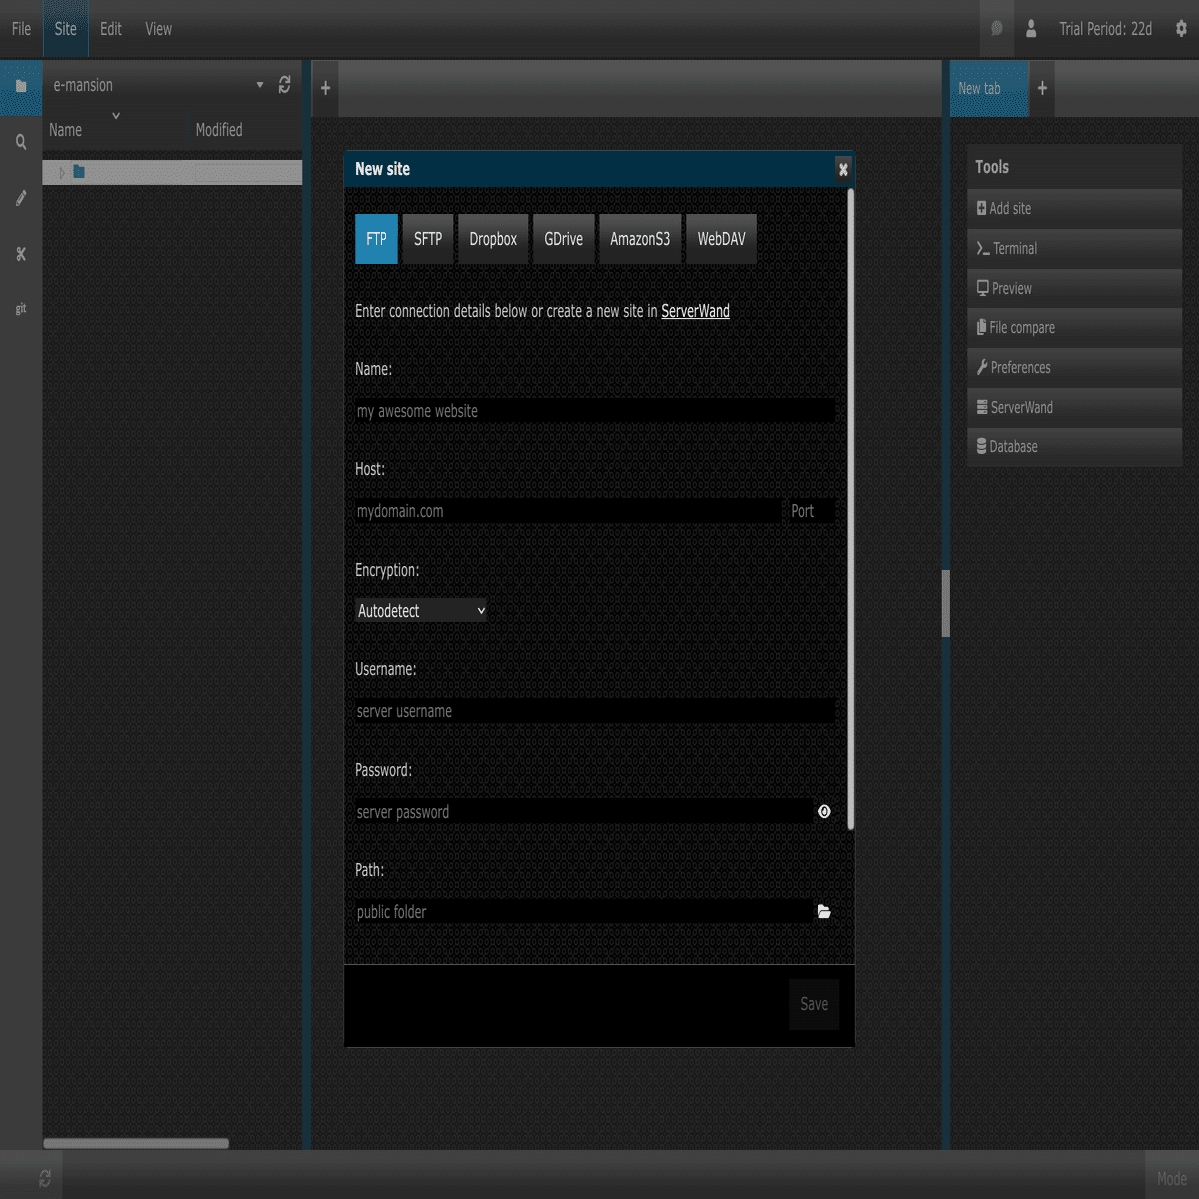Sort by Modified column header
The image size is (1199, 1199).
coord(219,130)
